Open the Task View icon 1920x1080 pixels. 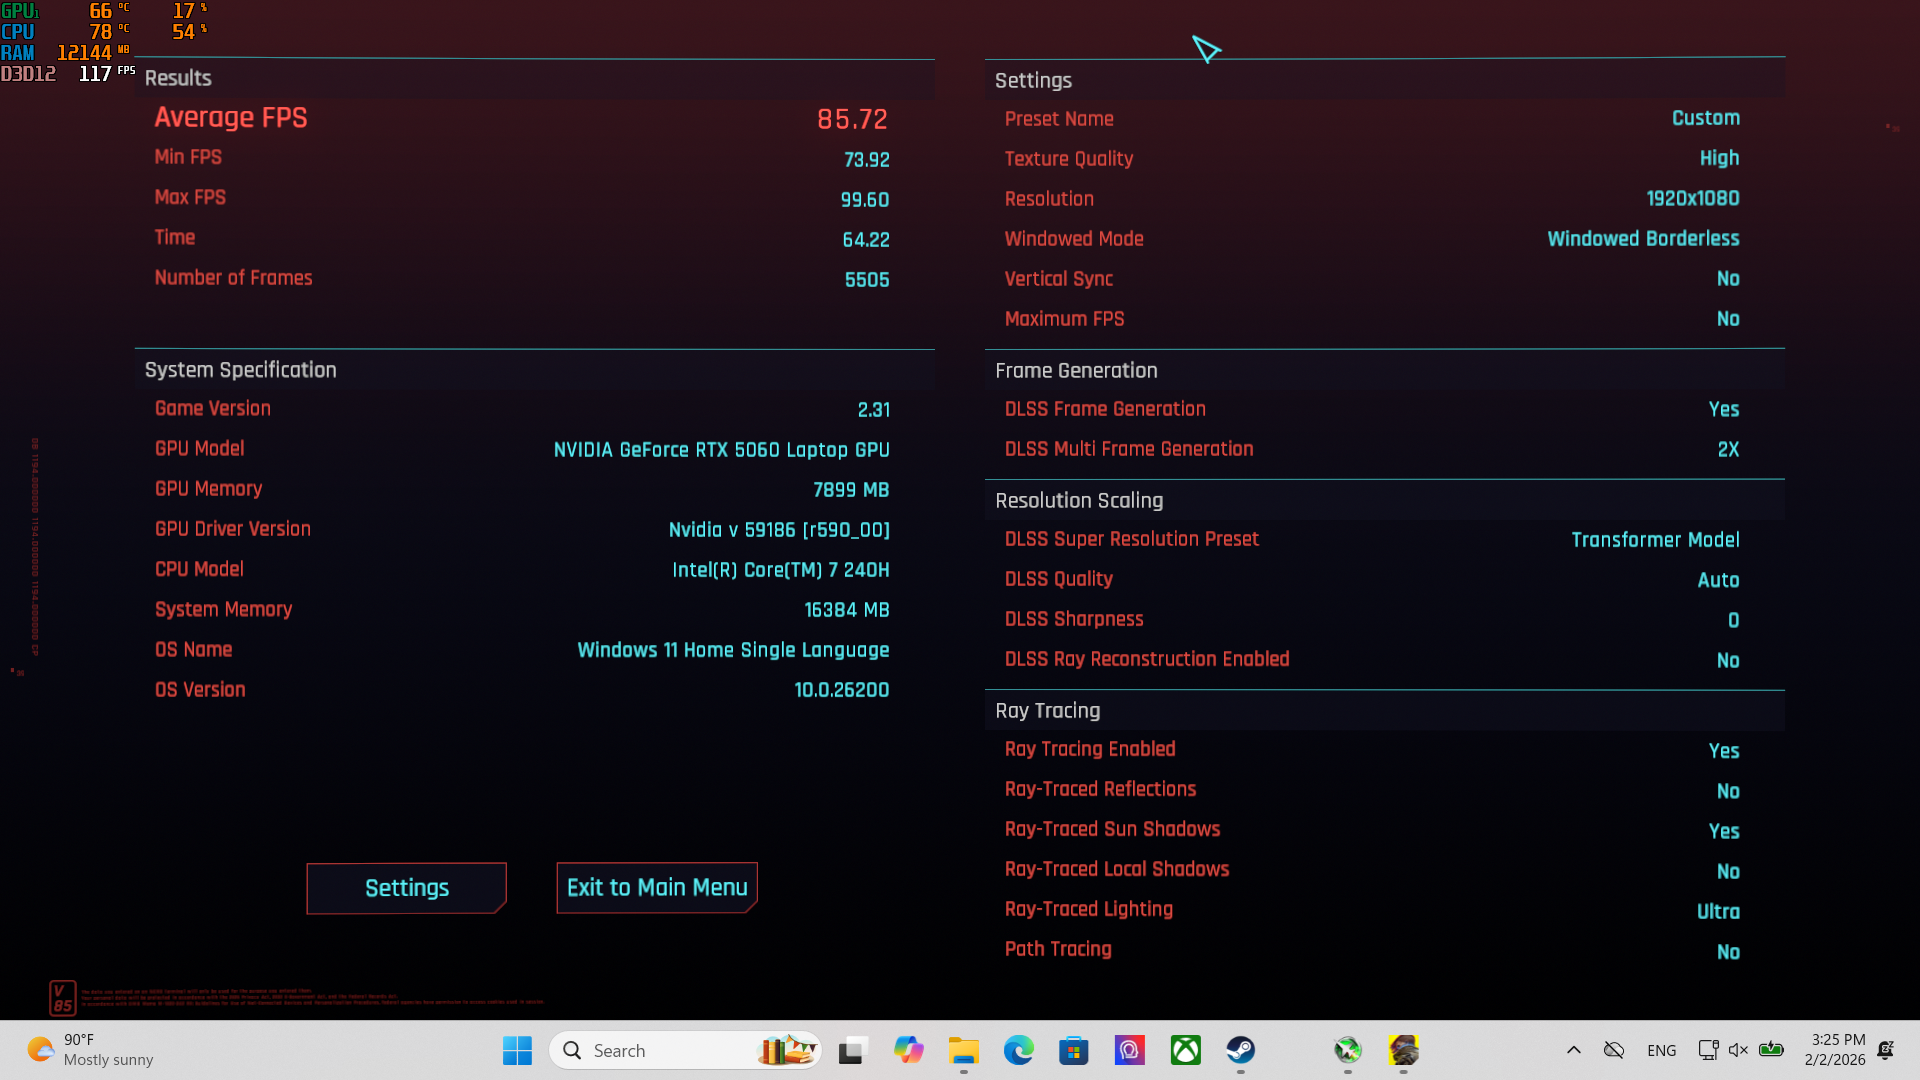click(x=851, y=1050)
